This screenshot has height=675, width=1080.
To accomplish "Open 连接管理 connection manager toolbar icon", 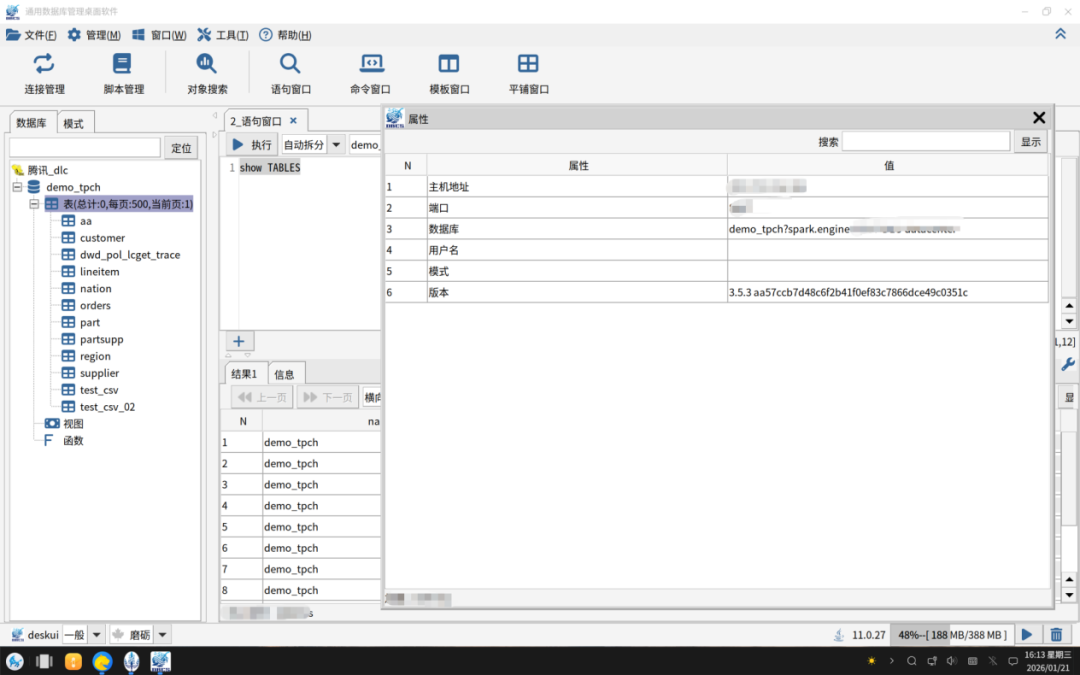I will pyautogui.click(x=44, y=74).
